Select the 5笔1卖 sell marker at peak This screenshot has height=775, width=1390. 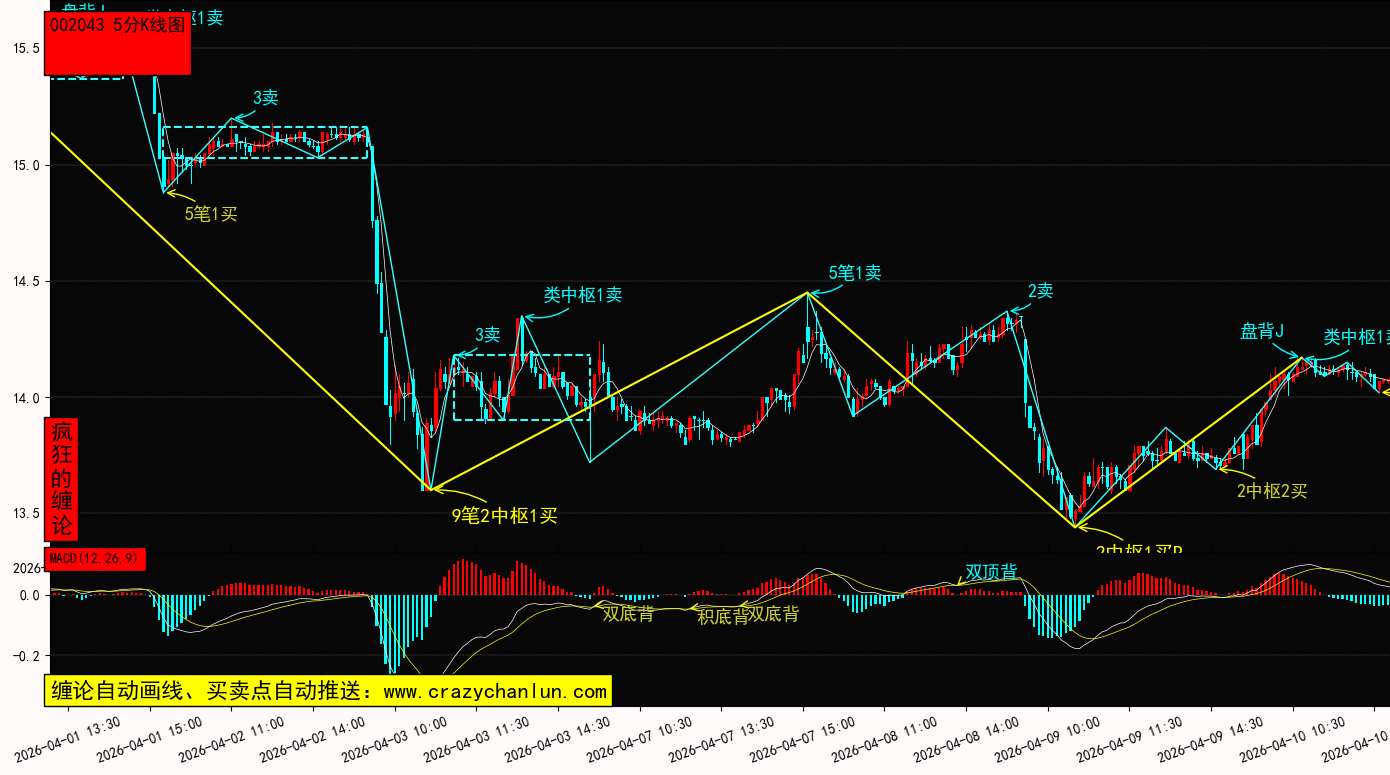(855, 273)
